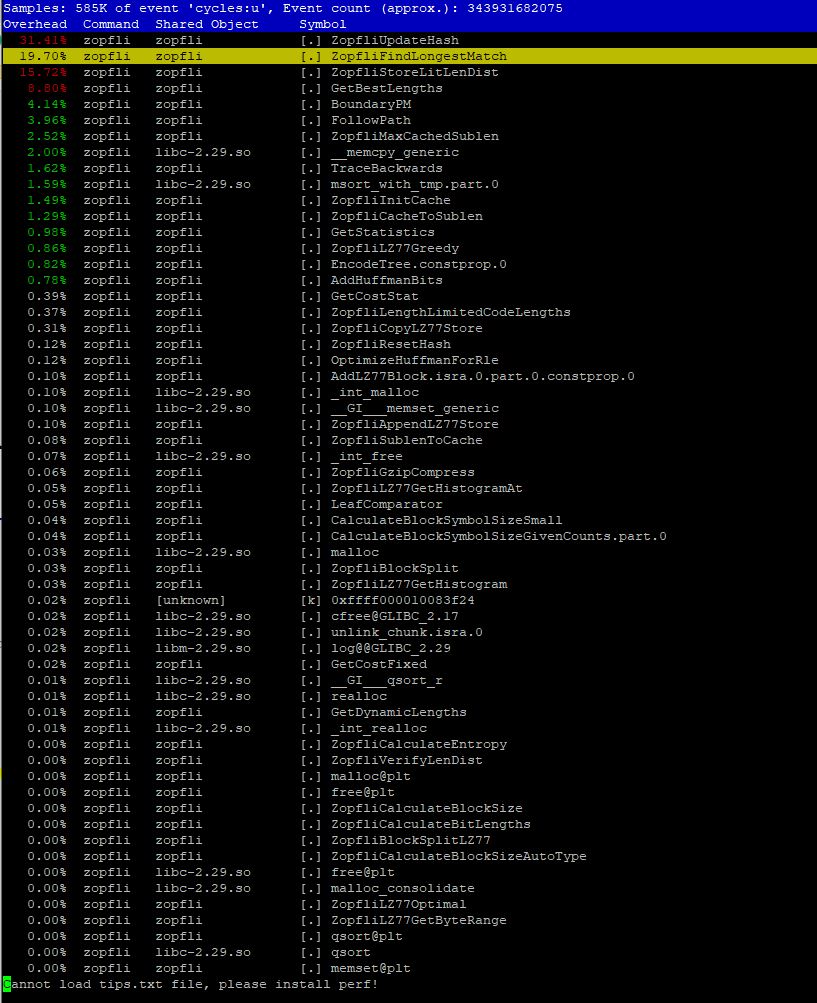
Task: Select the msort_with_tmp.part.0 symbol
Action: pyautogui.click(x=414, y=184)
